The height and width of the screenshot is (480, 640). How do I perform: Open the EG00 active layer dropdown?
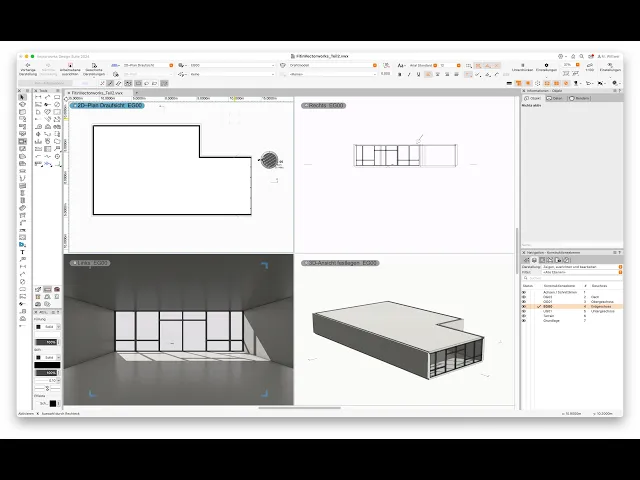coord(232,65)
